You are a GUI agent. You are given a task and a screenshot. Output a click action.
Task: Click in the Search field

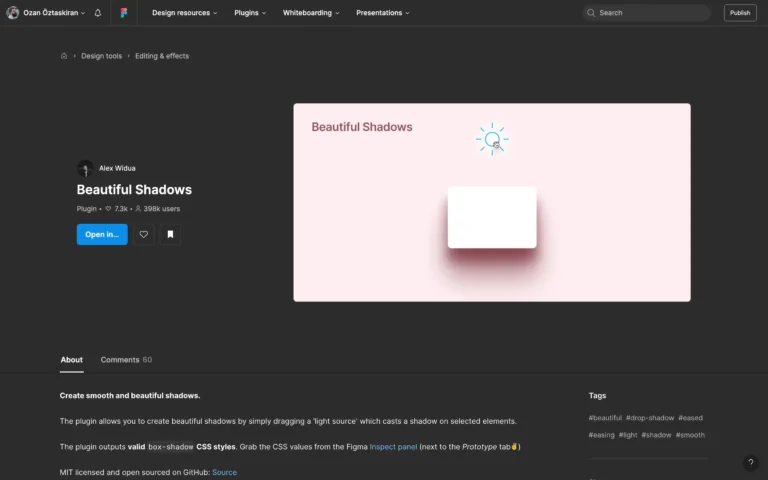point(647,13)
